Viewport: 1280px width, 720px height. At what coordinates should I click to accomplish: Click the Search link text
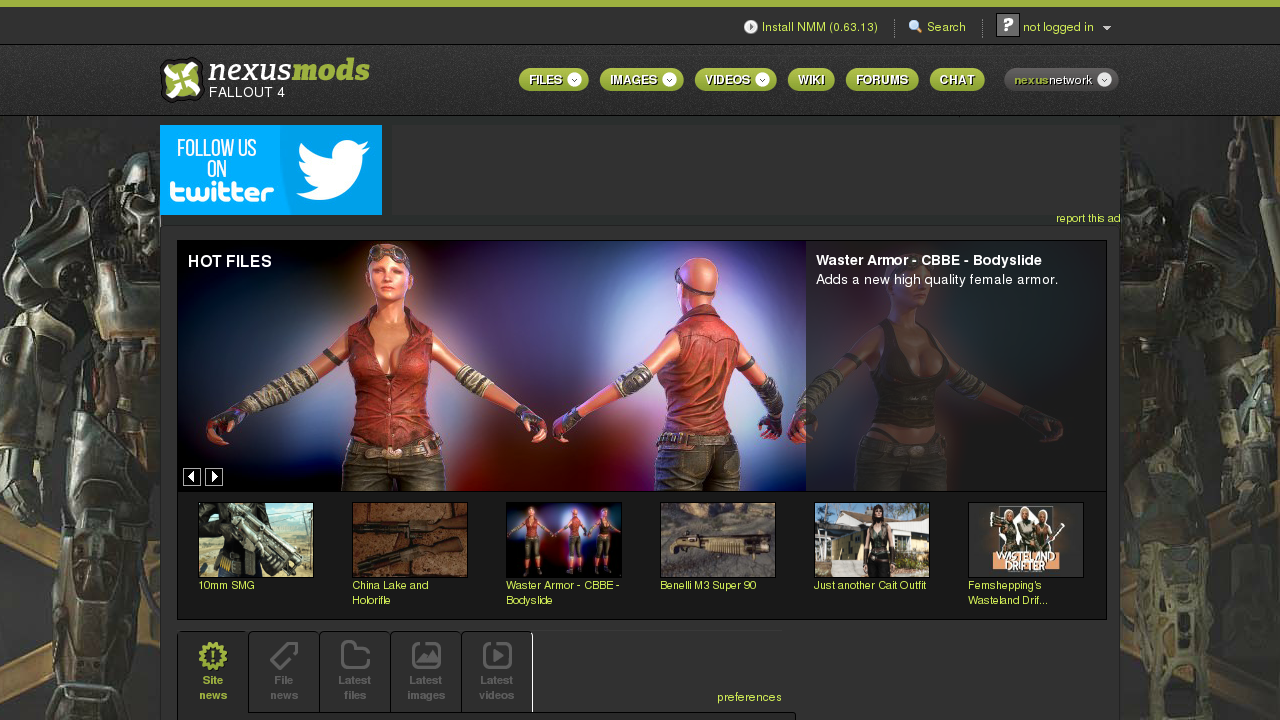946,27
